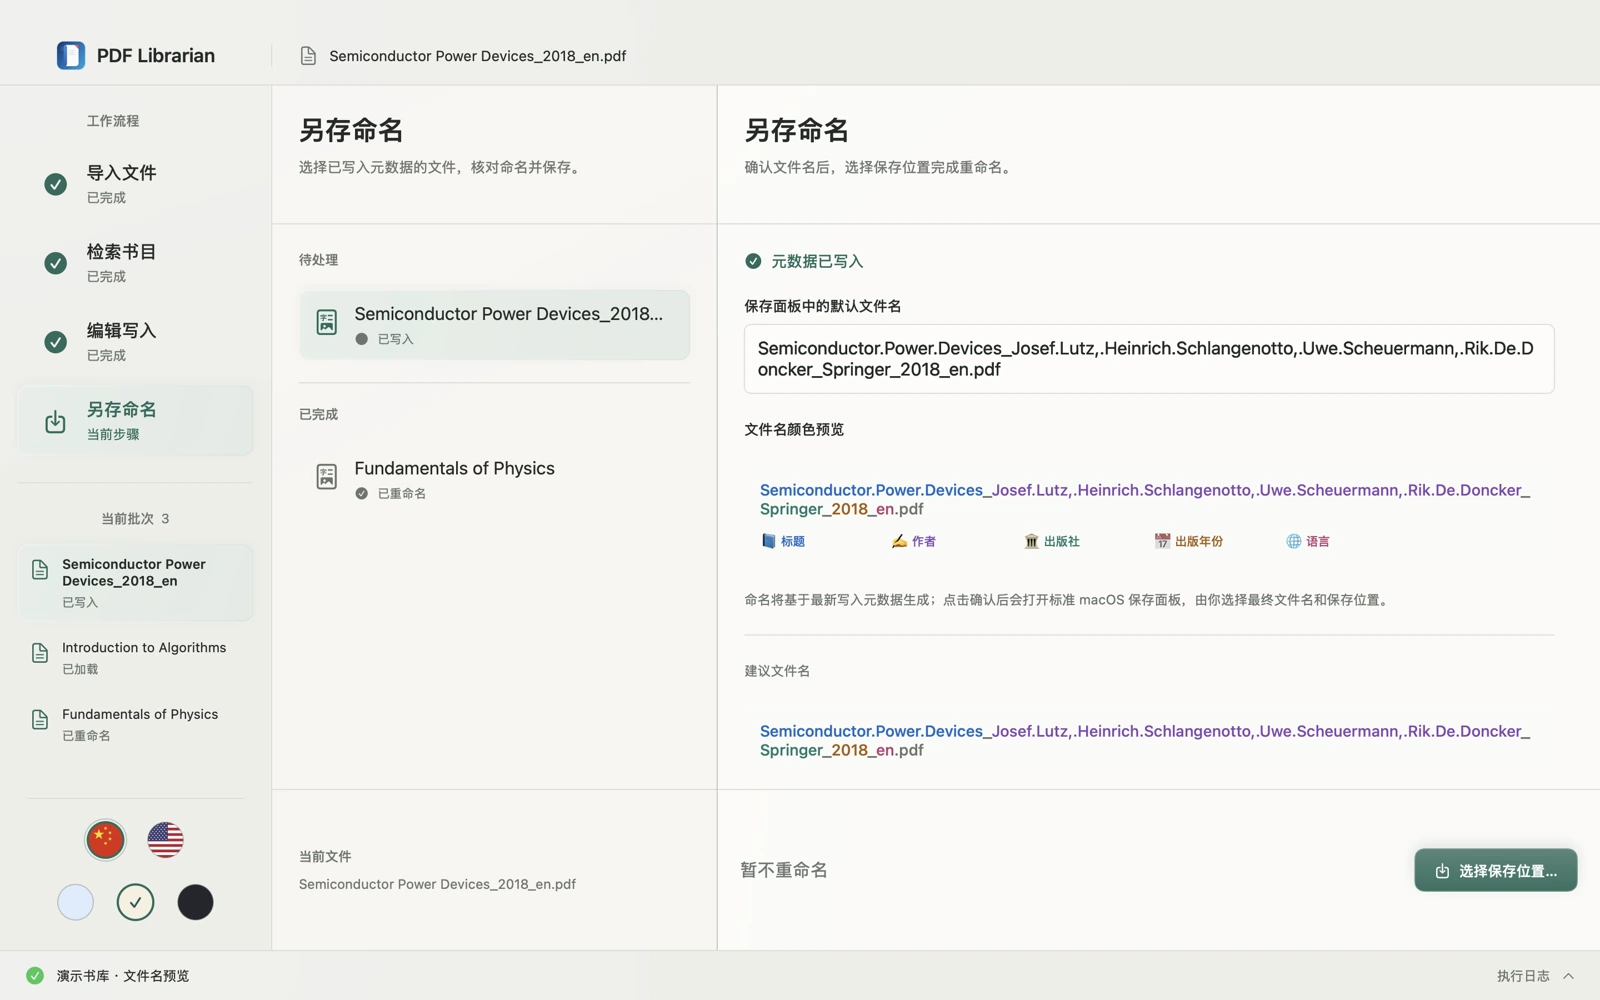Image resolution: width=1600 pixels, height=1000 pixels.
Task: Click the current file name under 当前文件
Action: click(437, 884)
